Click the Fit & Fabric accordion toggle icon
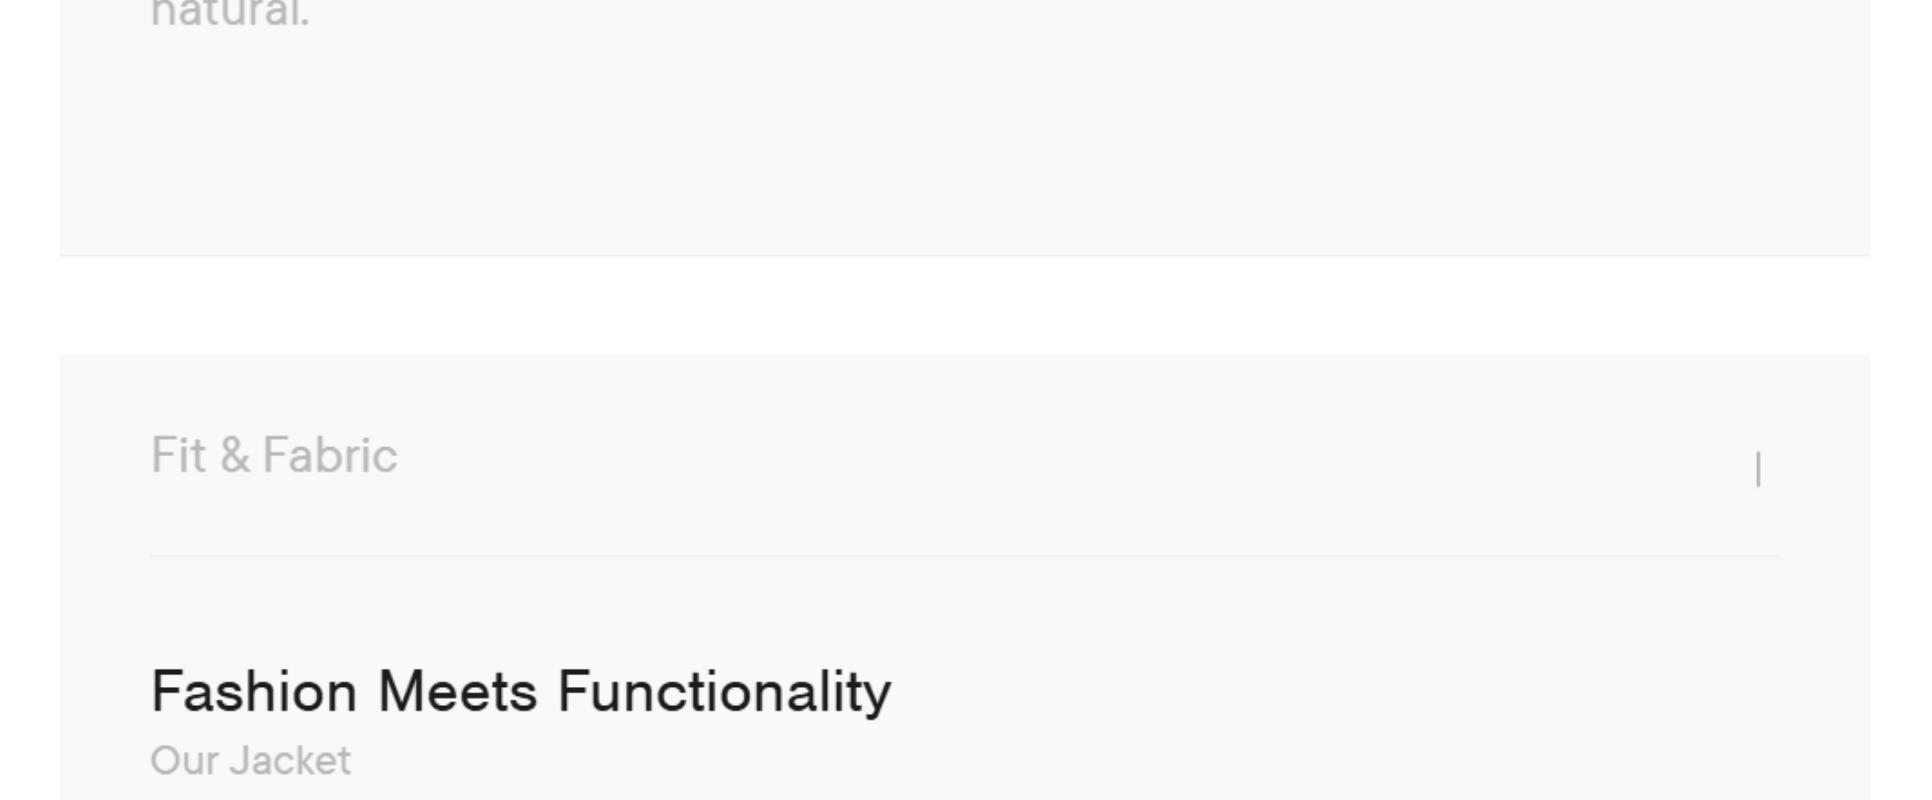The width and height of the screenshot is (1932, 800). pos(1757,468)
